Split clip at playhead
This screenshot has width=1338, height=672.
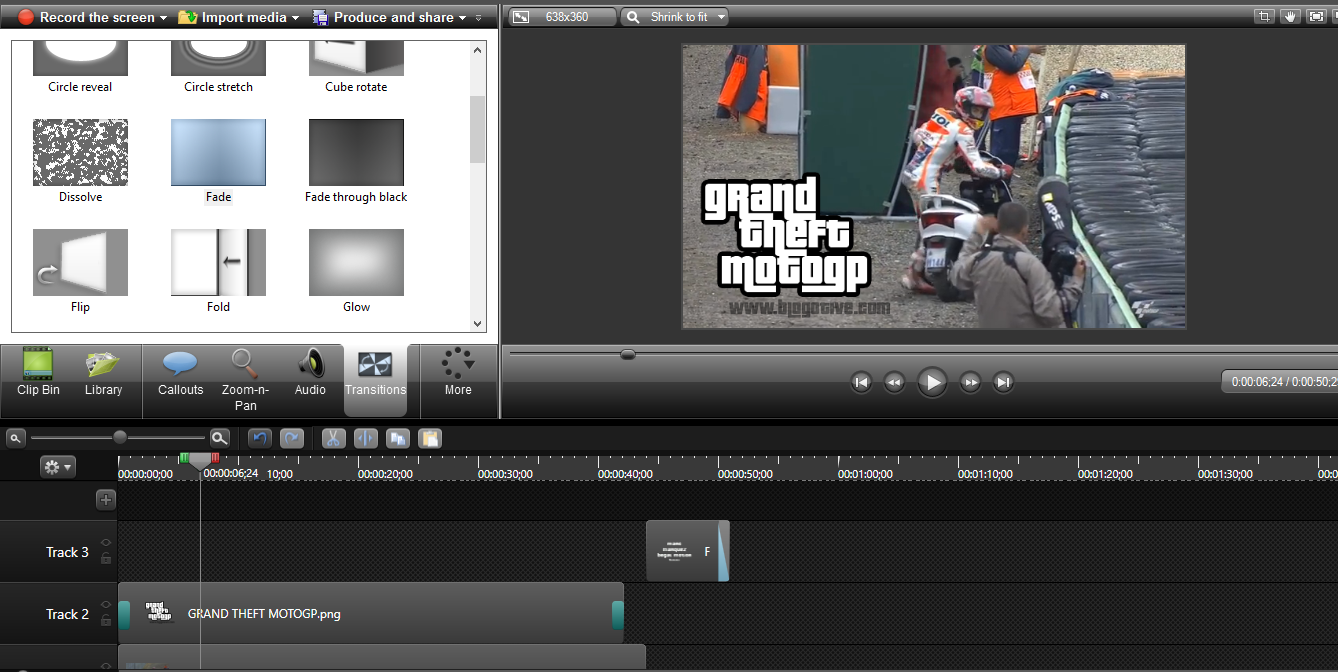365,438
